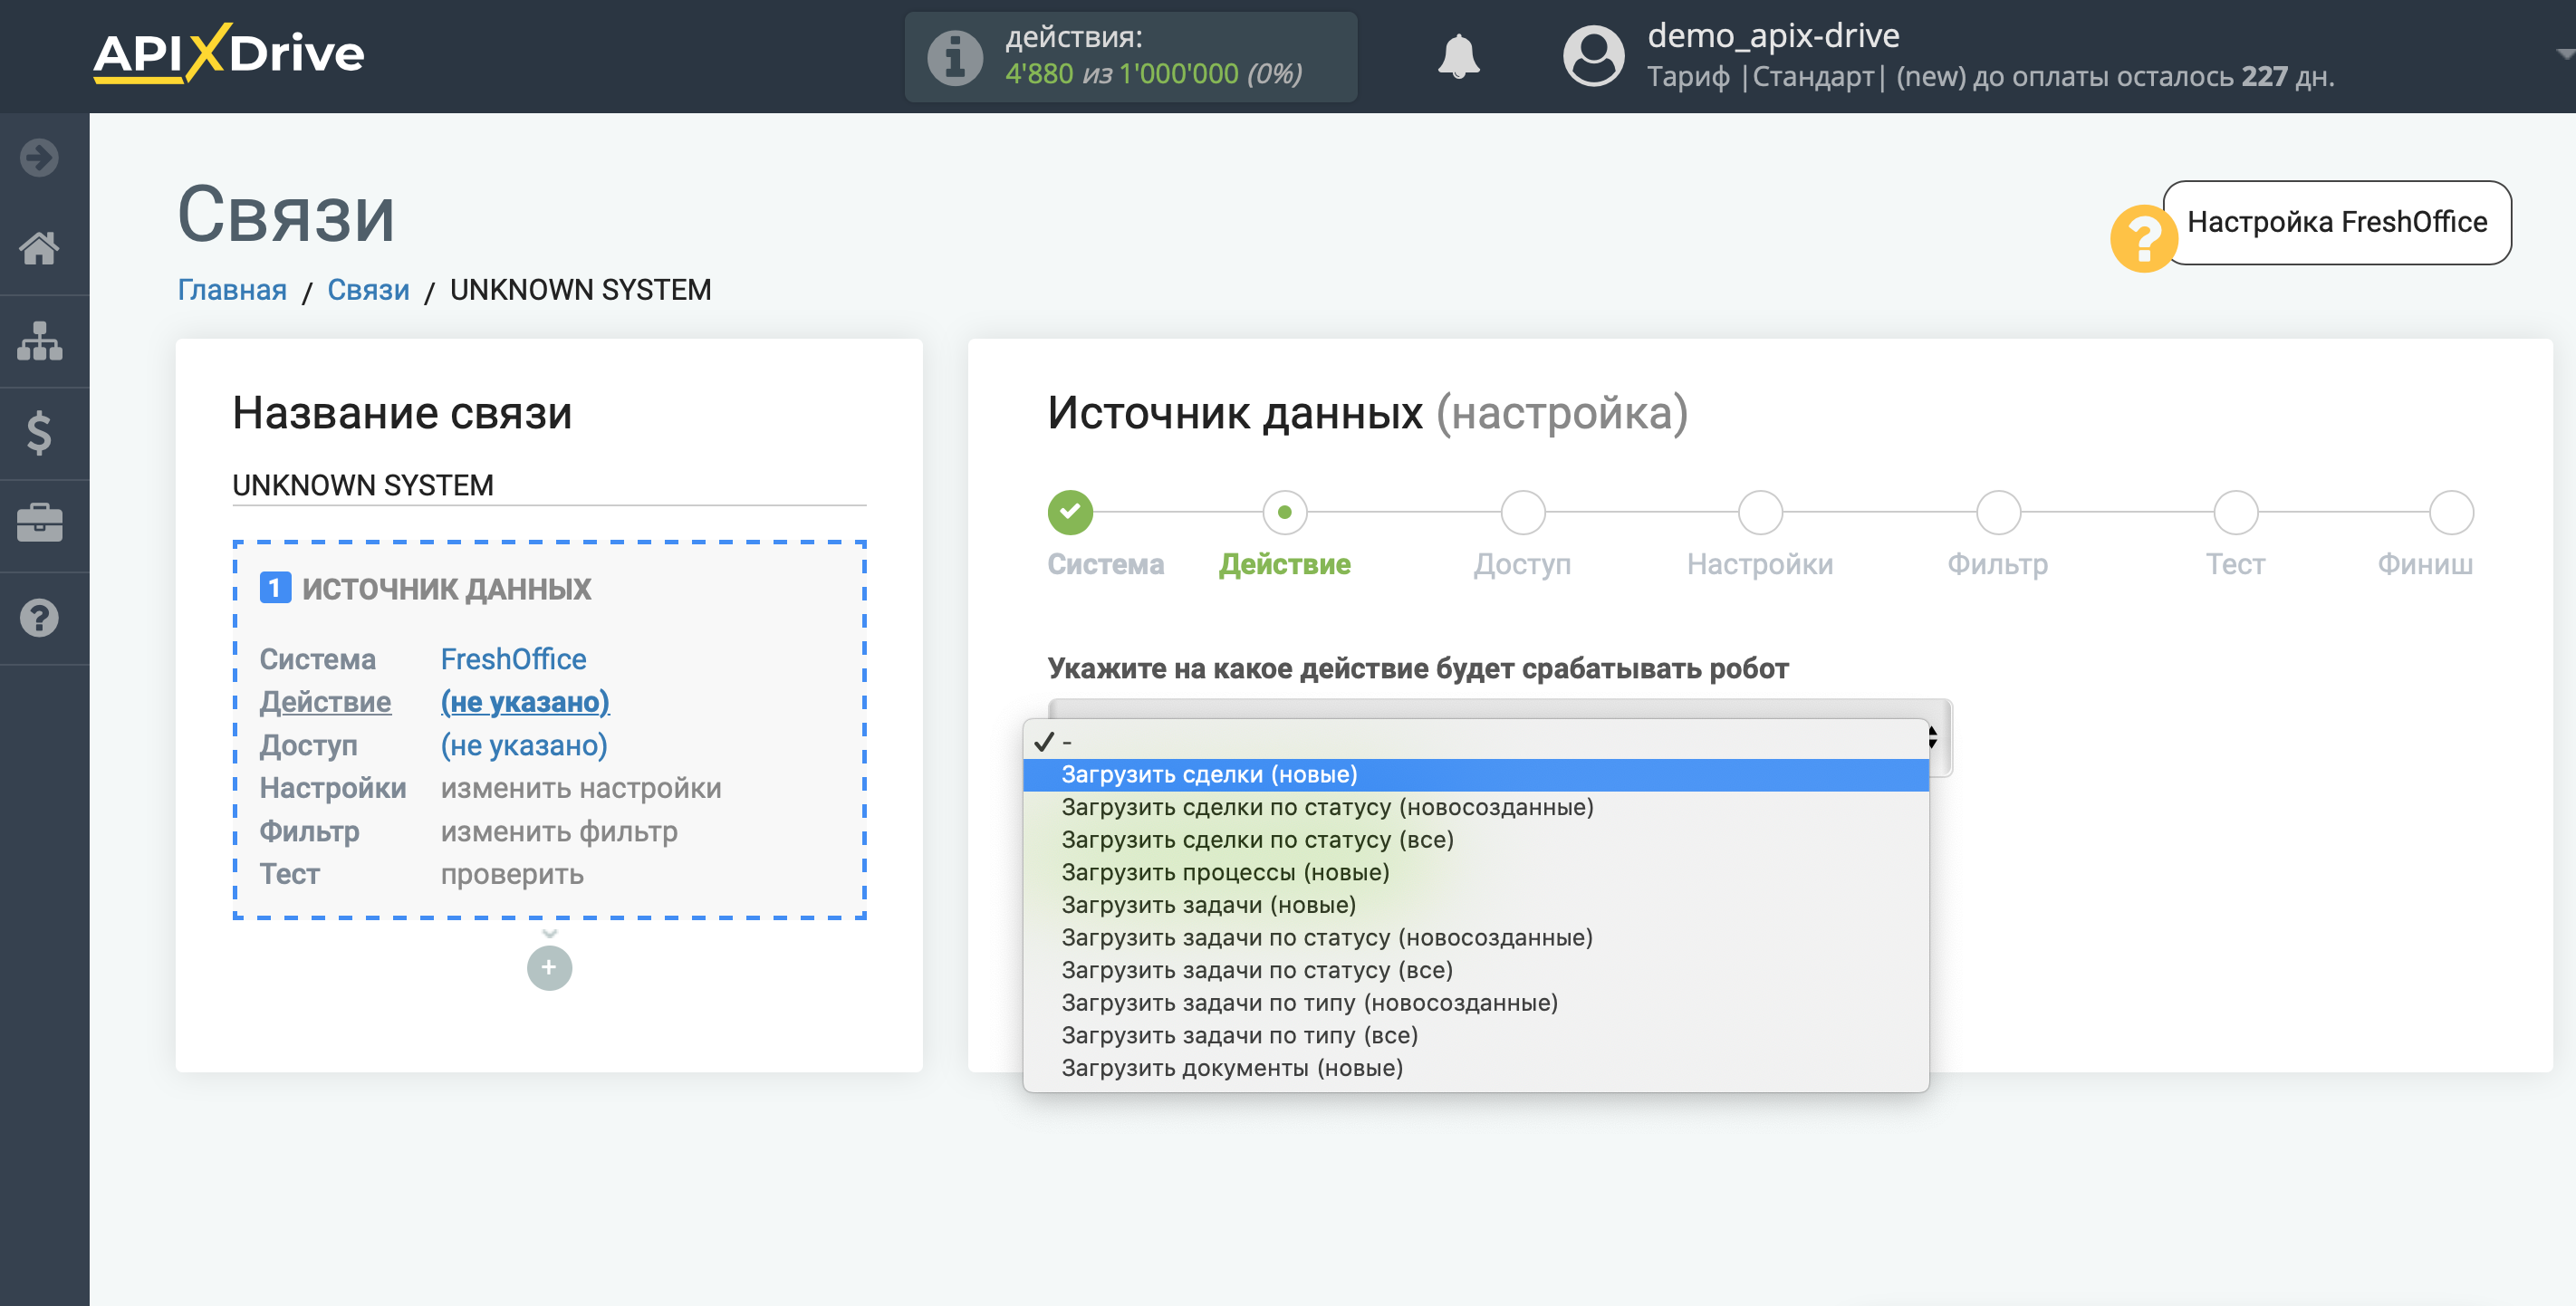Click the ИСТОЧНИК ДАННЫХ block header
Image resolution: width=2576 pixels, height=1306 pixels.
pos(446,589)
